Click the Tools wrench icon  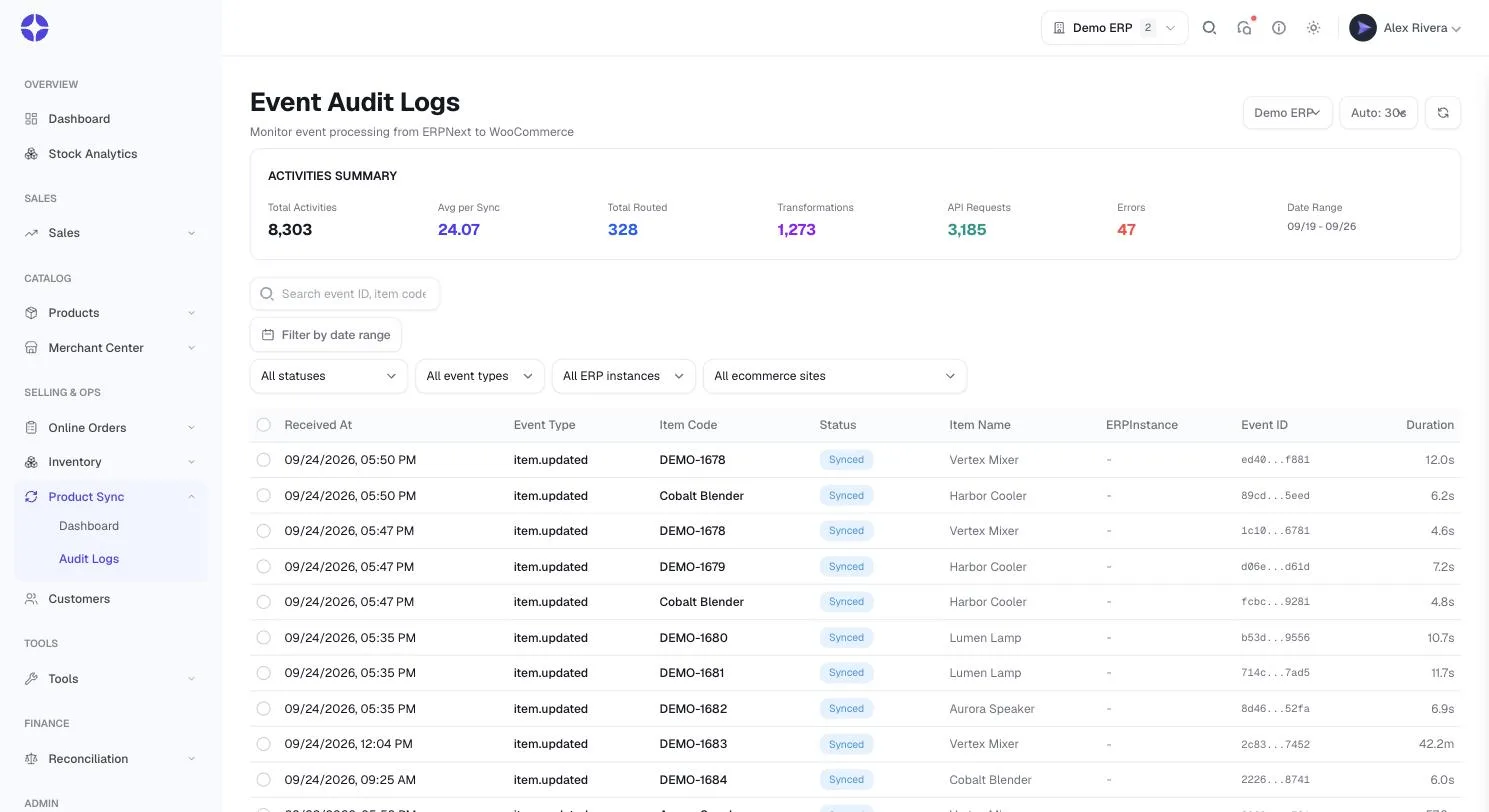tap(31, 679)
